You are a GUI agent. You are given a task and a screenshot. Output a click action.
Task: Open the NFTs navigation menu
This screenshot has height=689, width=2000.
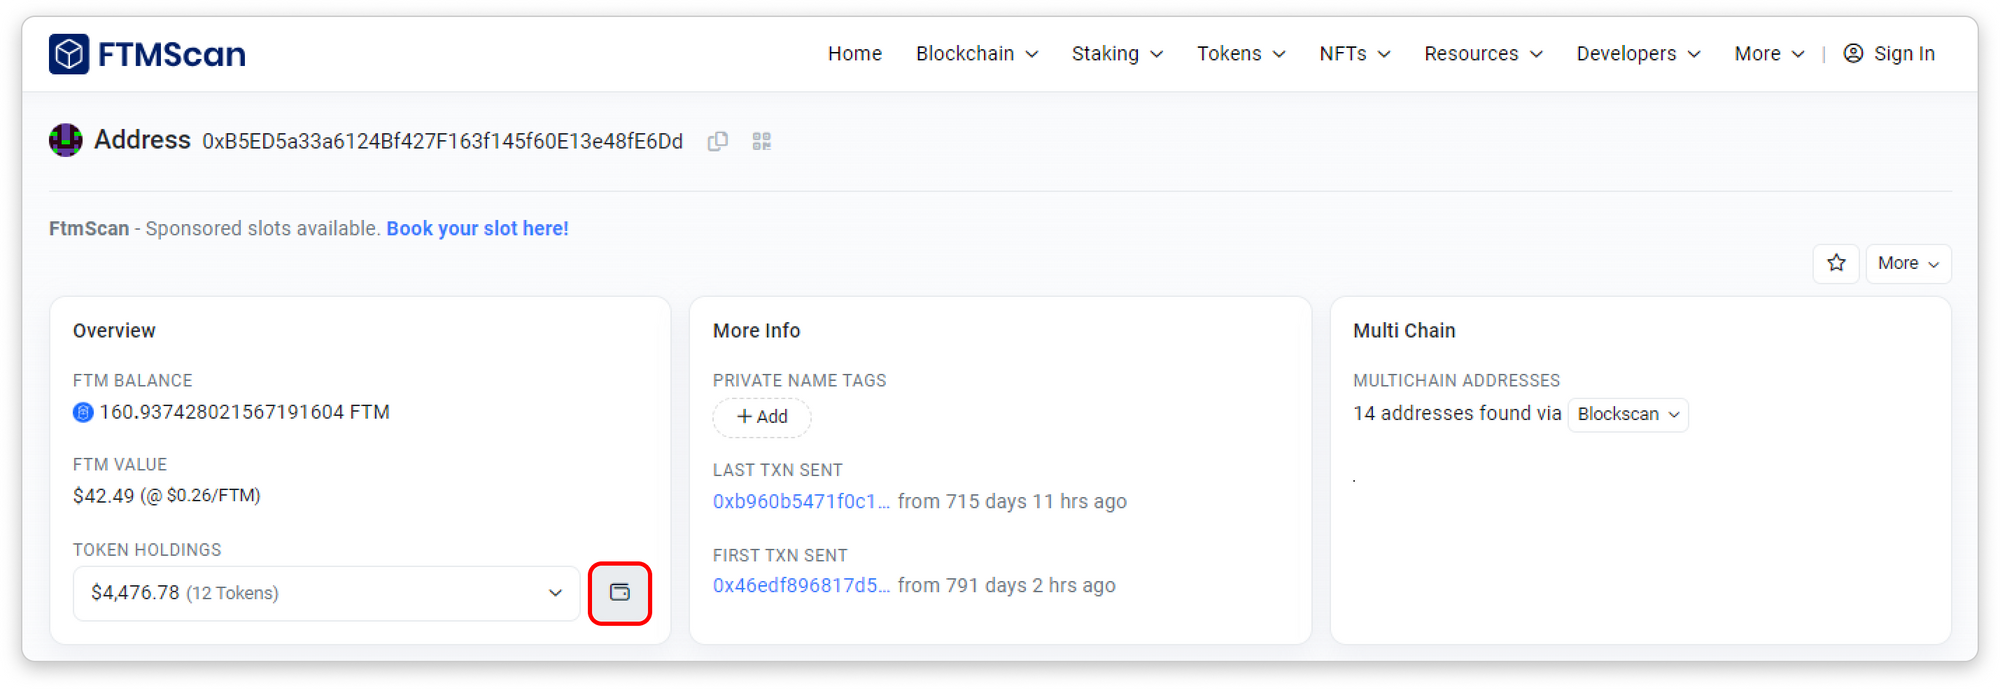[1354, 54]
